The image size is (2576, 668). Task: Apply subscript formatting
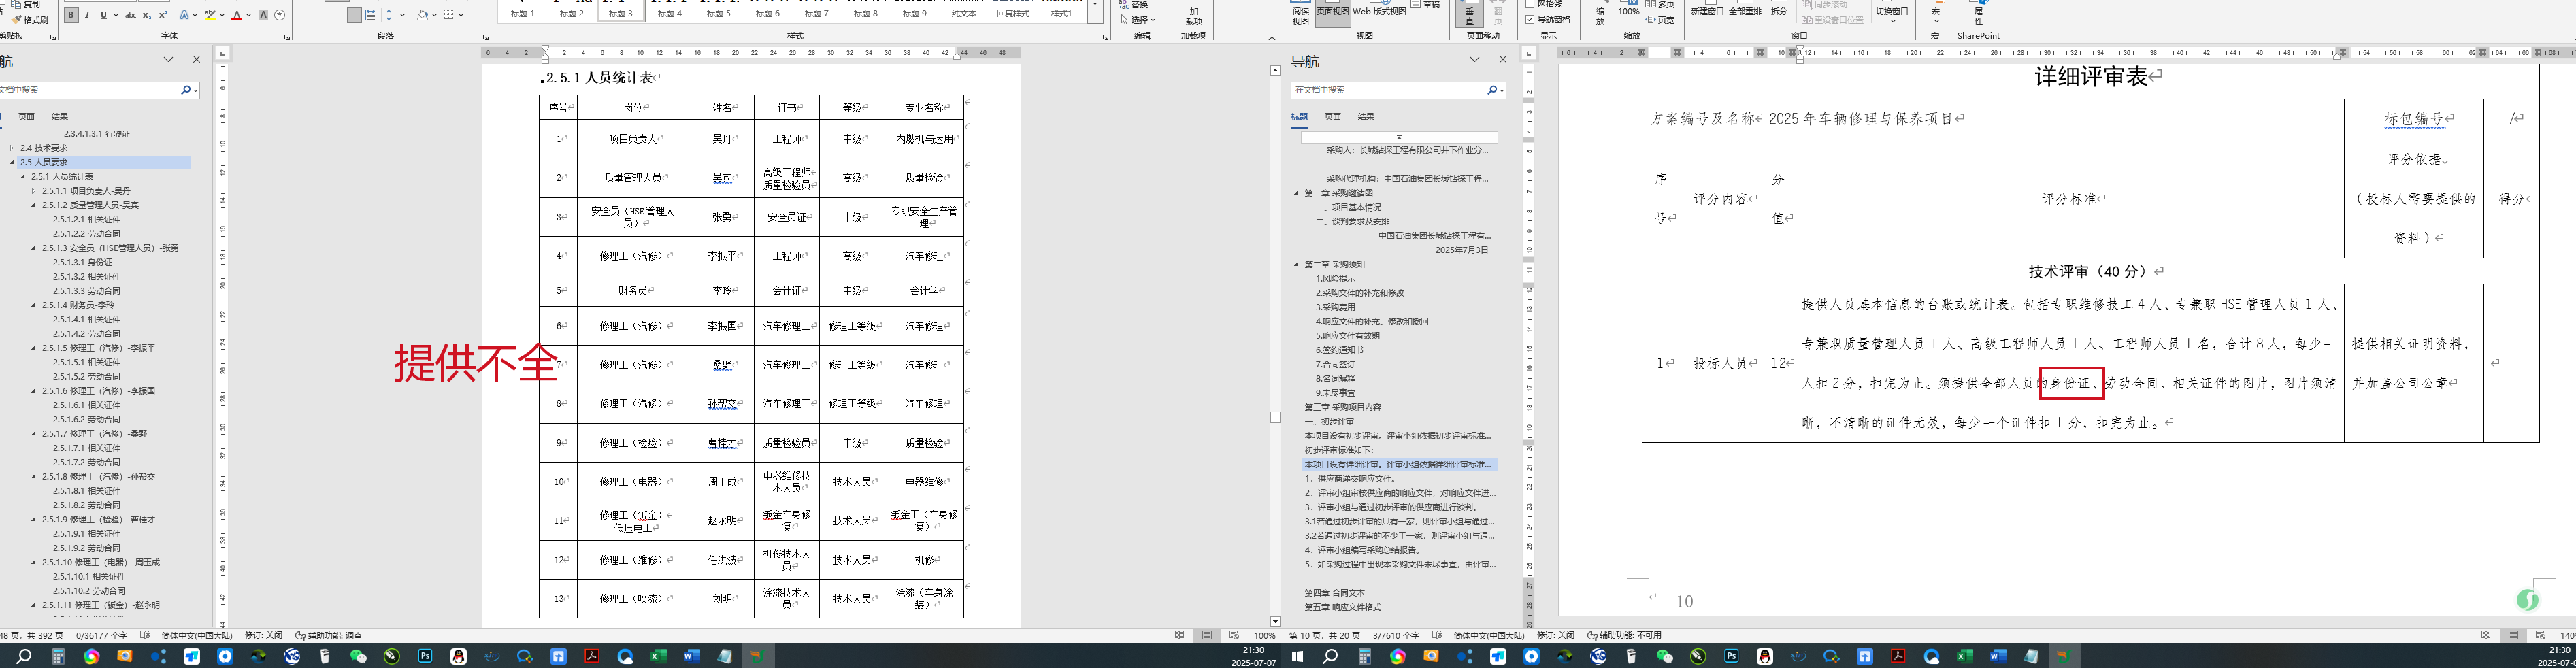pyautogui.click(x=147, y=15)
